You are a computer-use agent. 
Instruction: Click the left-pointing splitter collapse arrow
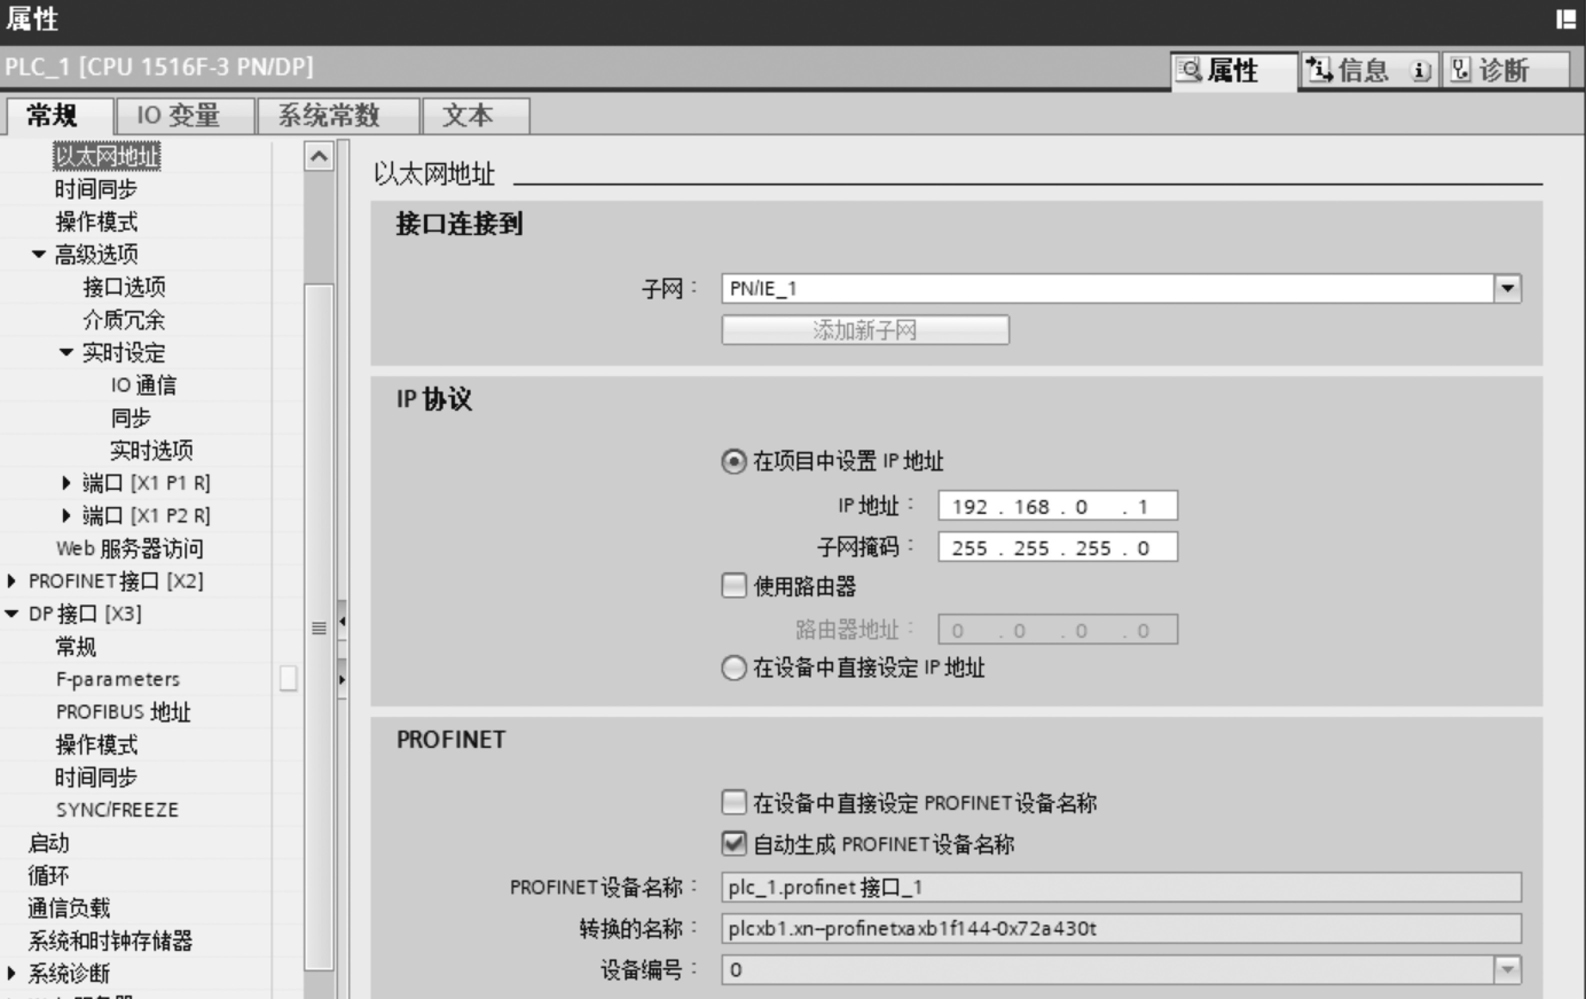(342, 621)
